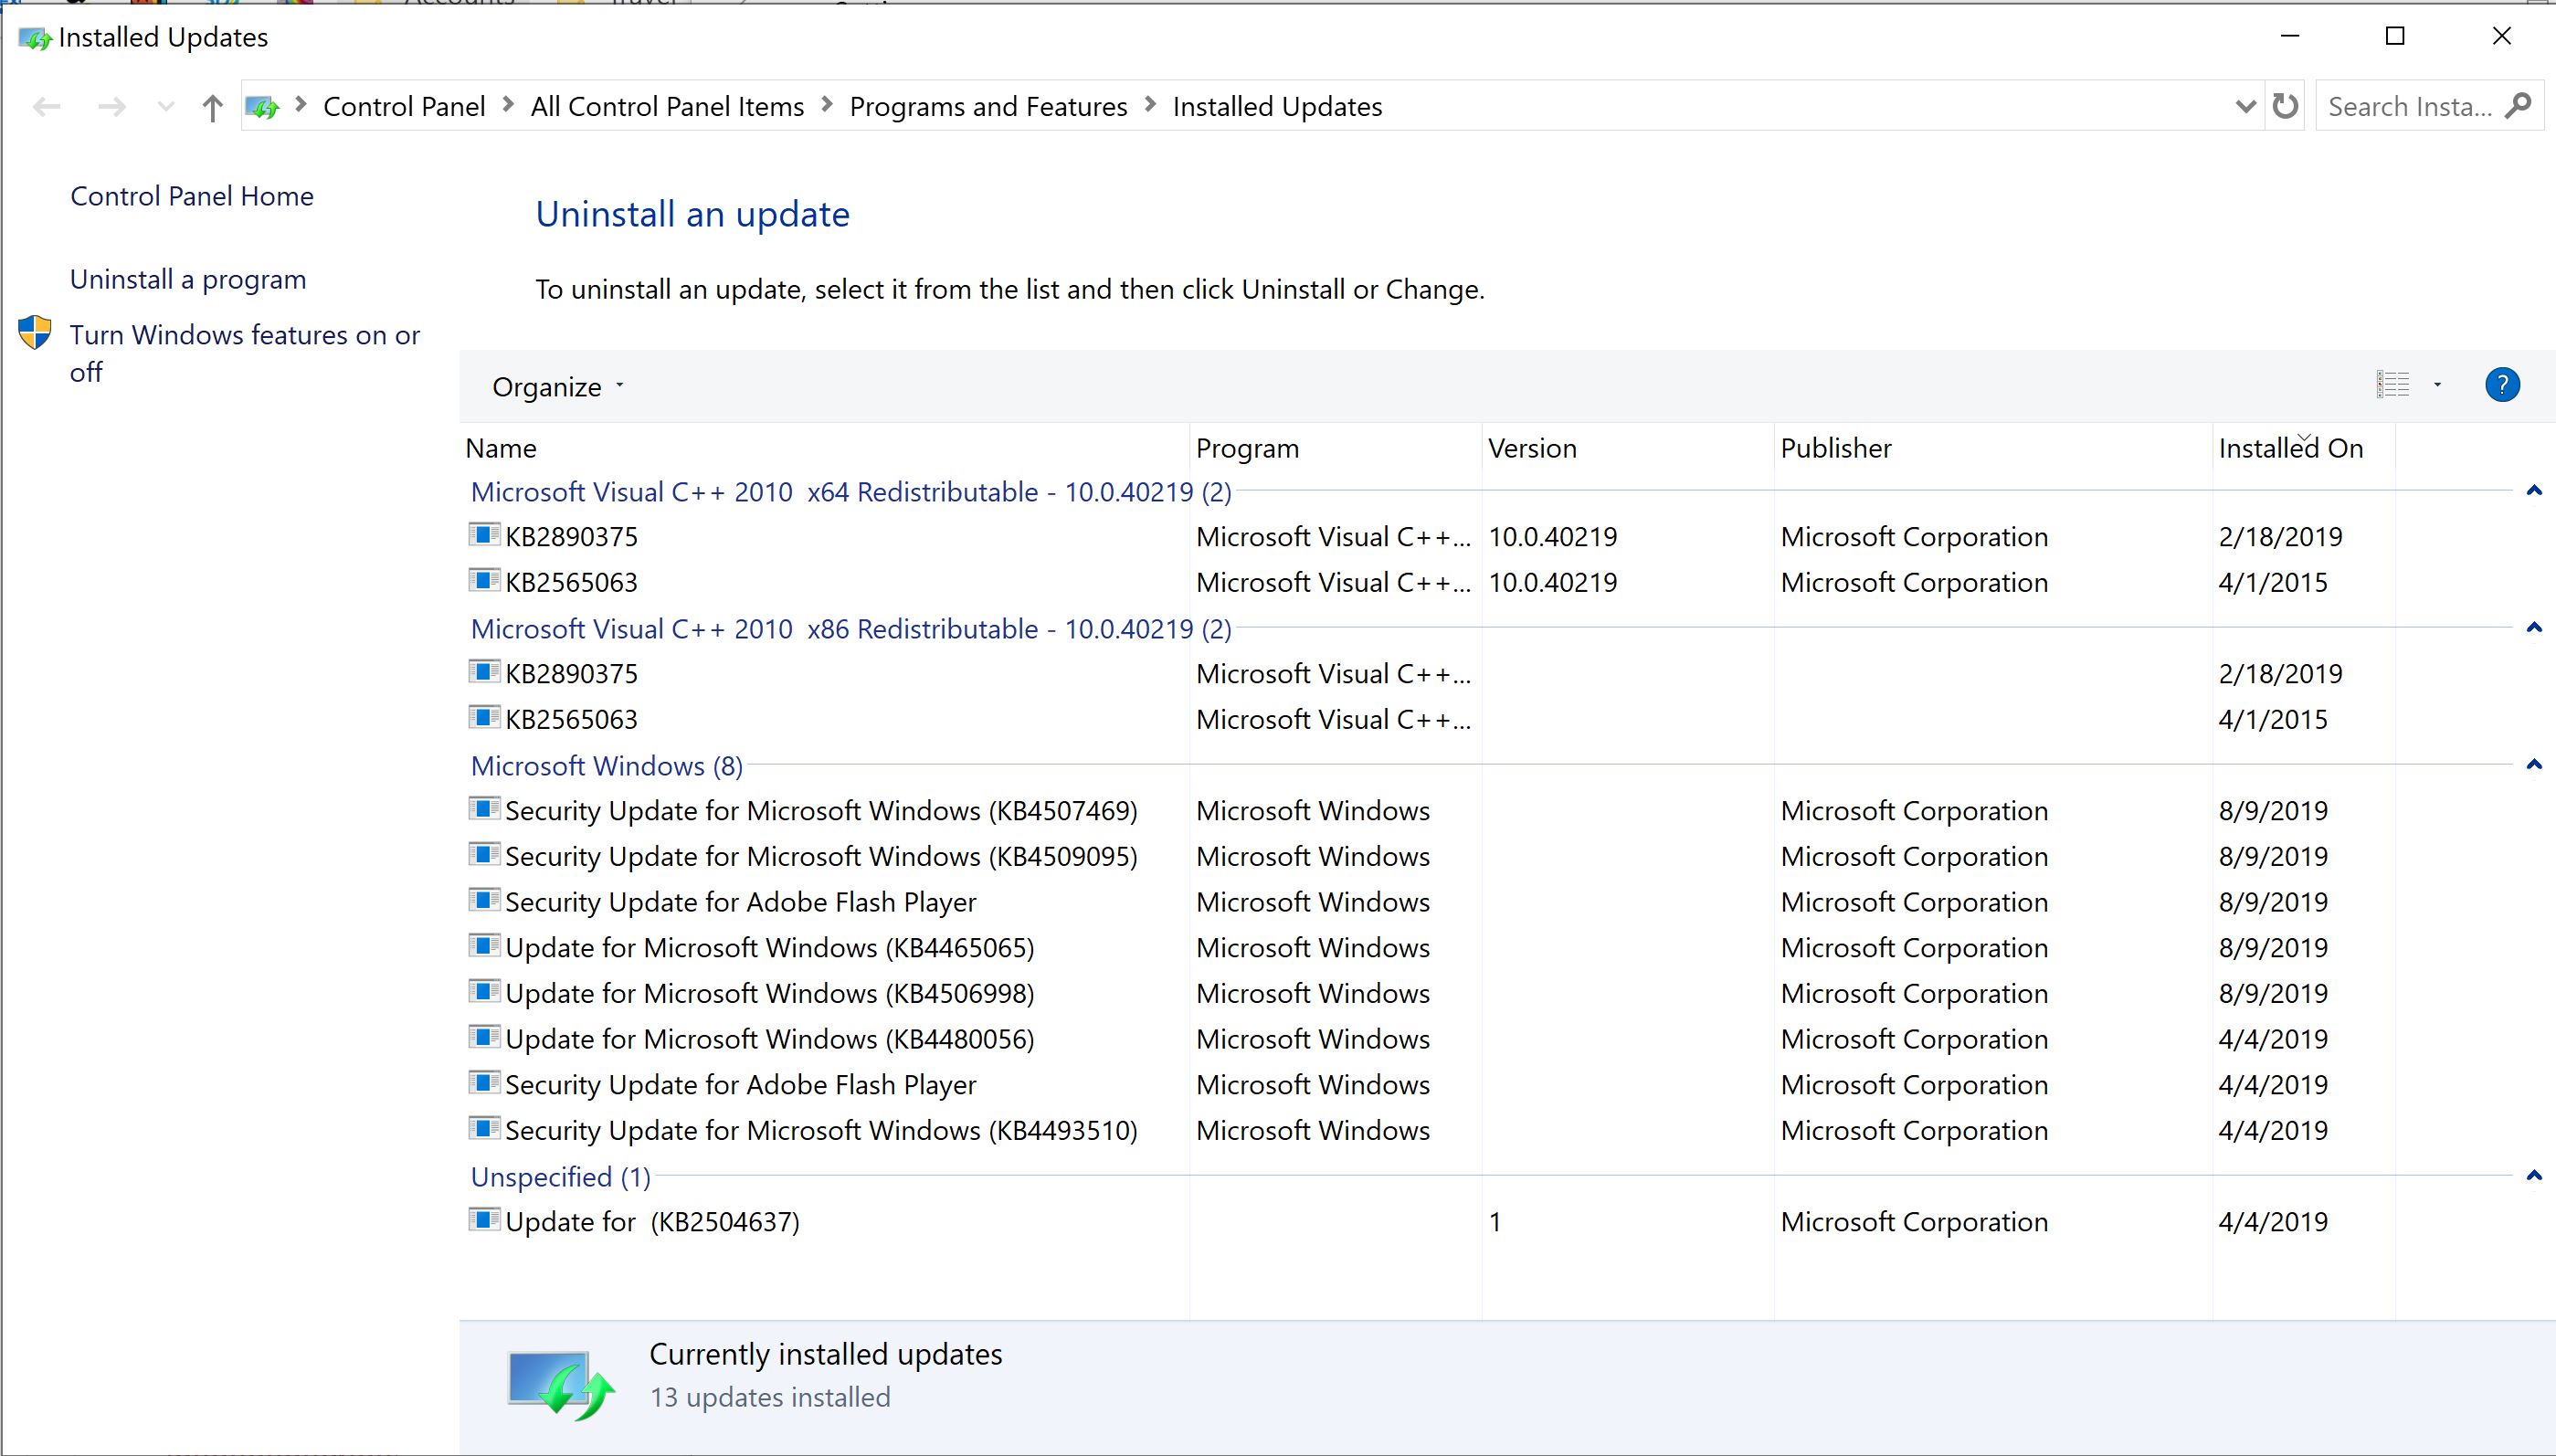
Task: Go to Control Panel Home link
Action: tap(192, 196)
